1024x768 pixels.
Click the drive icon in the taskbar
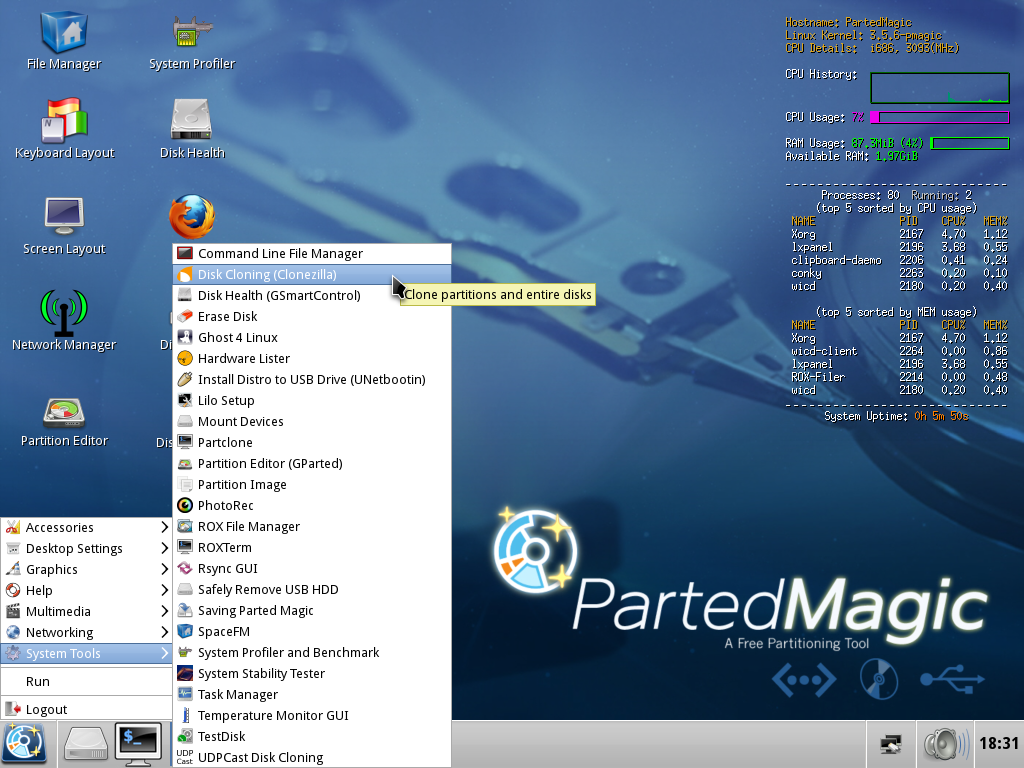[x=86, y=744]
